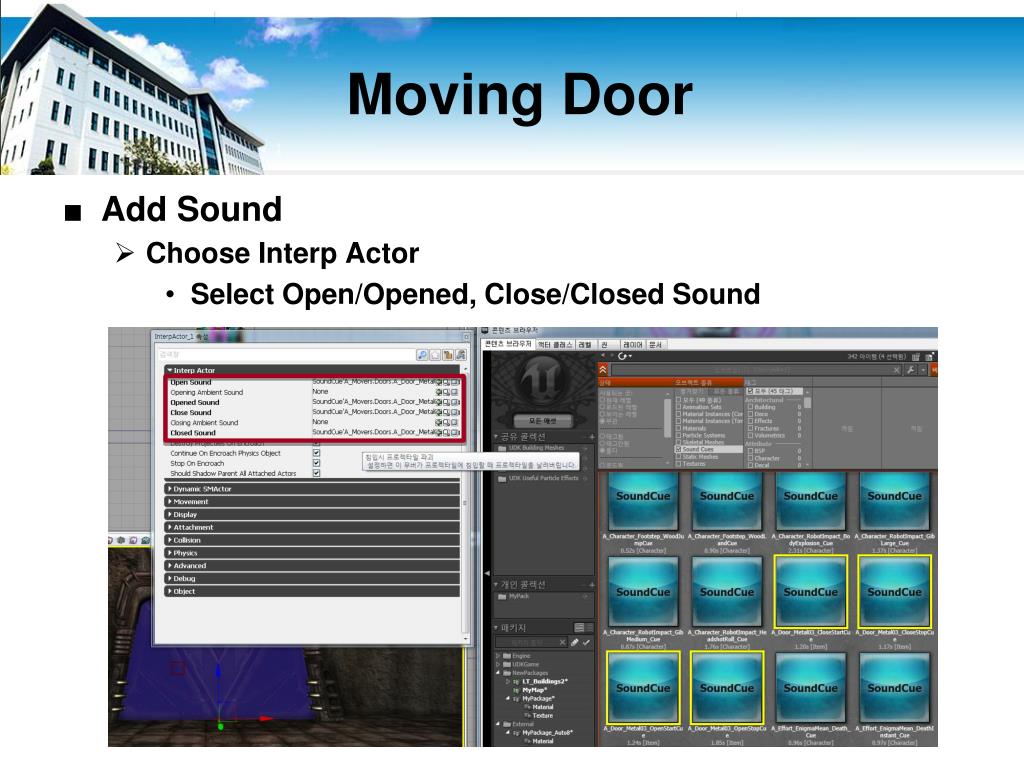The width and height of the screenshot is (1024, 768).
Task: Select A_Door_Metal03_CloseStopCue sound cue thumbnail
Action: pos(894,592)
